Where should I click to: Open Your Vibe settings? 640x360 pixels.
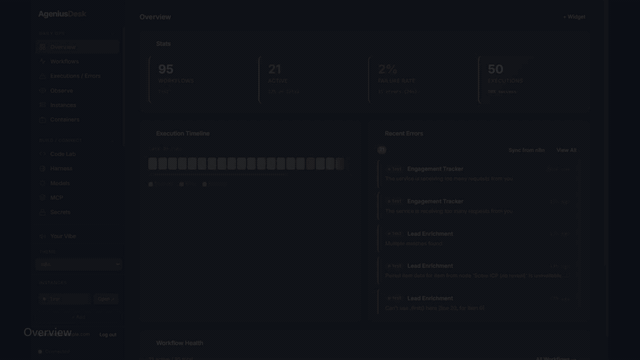[x=78, y=236]
